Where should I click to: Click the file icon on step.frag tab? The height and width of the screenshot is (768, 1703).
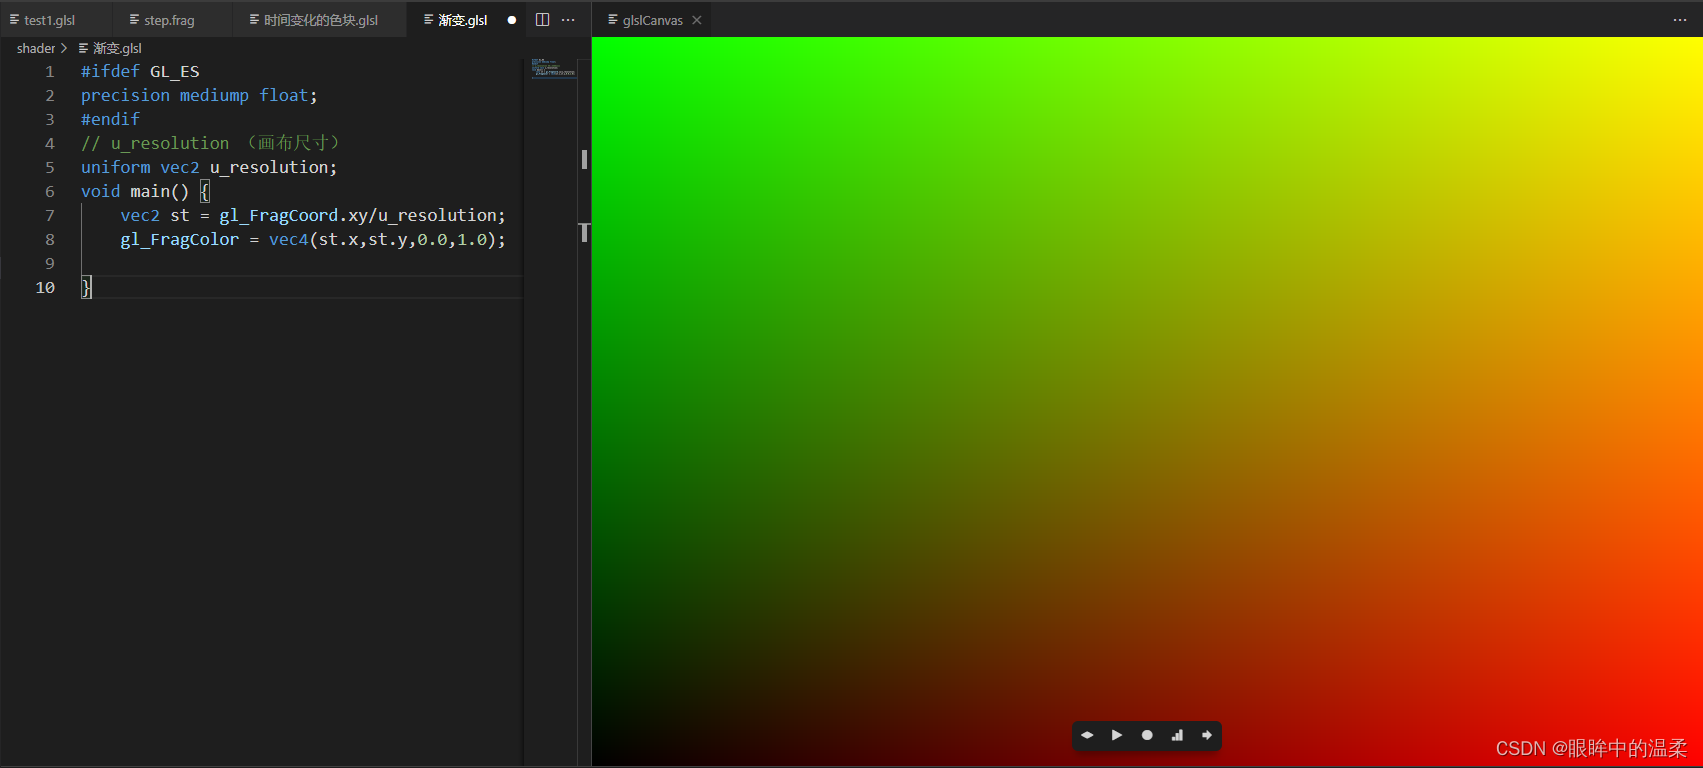pyautogui.click(x=134, y=20)
